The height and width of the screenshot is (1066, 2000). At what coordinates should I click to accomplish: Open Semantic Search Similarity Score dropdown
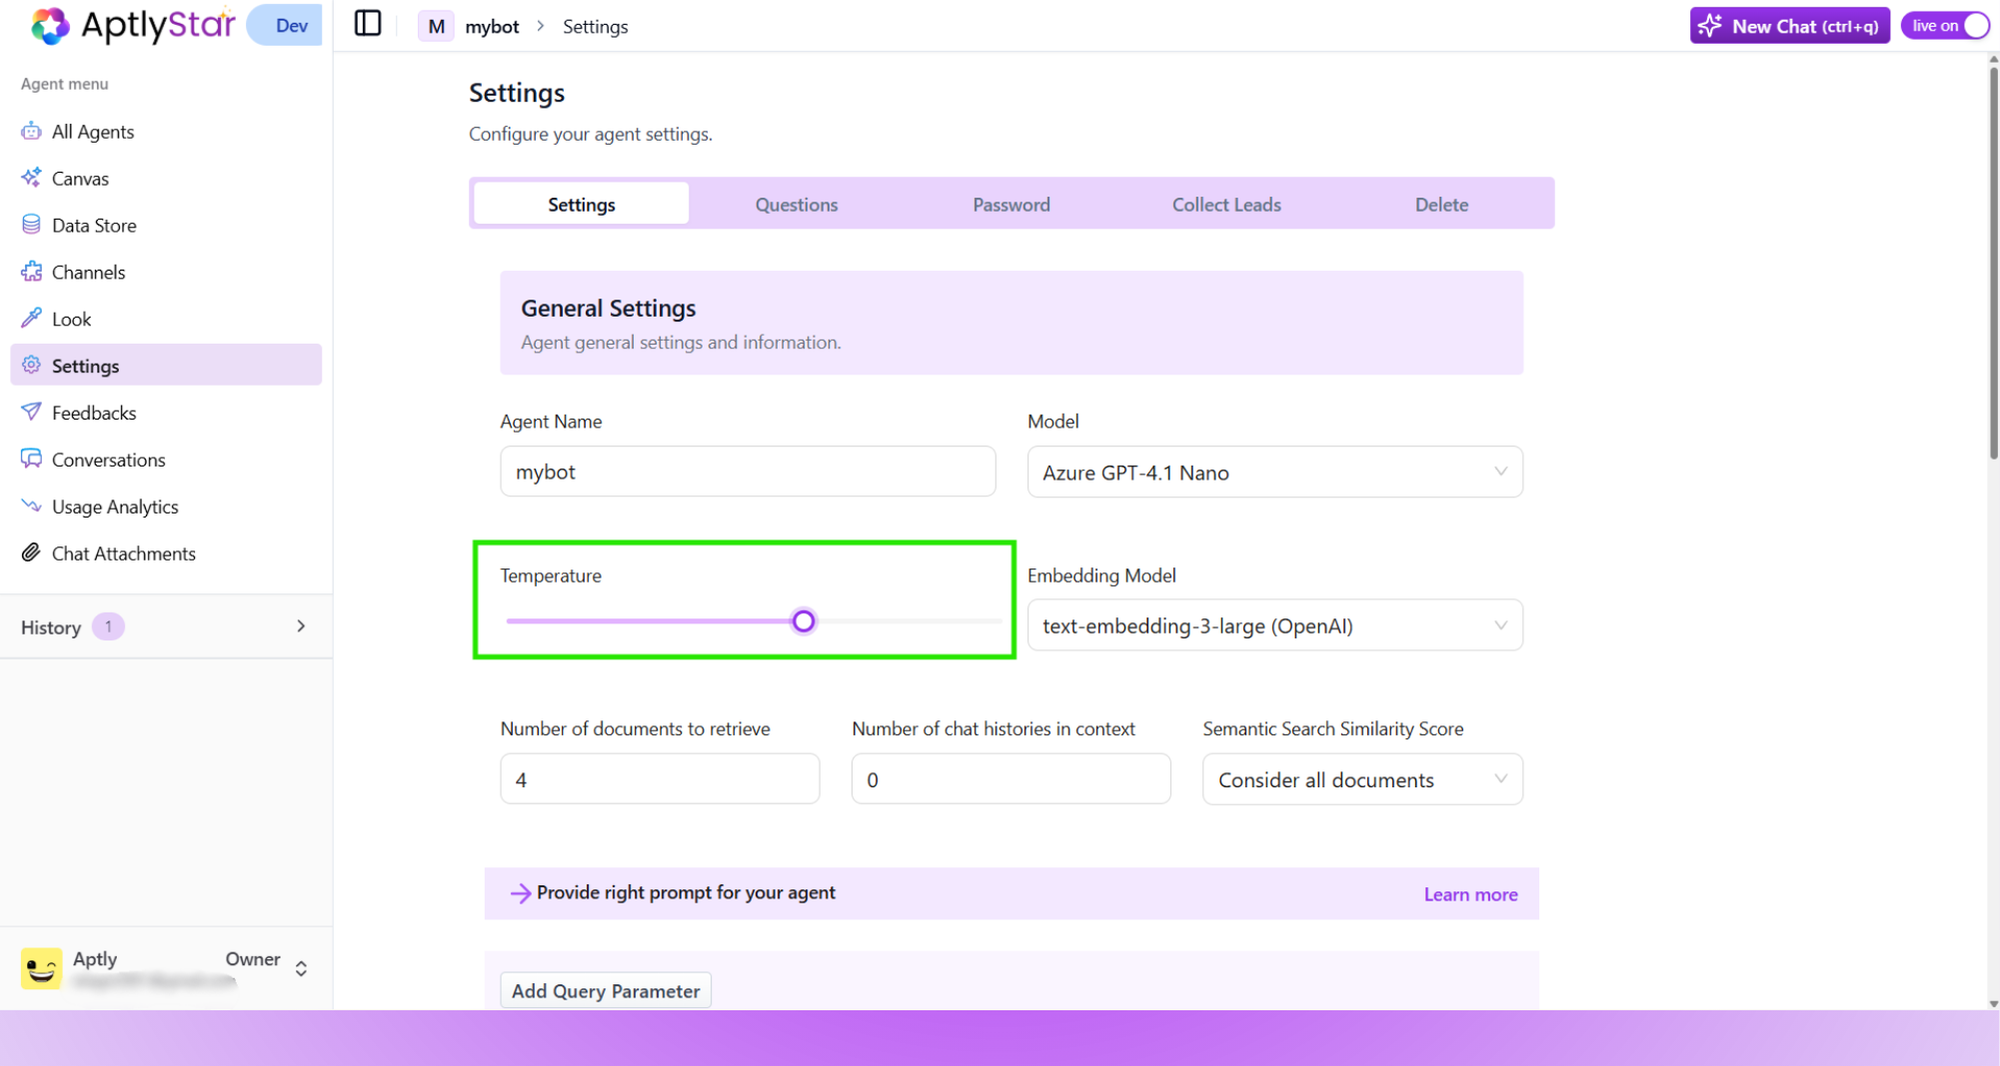click(1362, 780)
